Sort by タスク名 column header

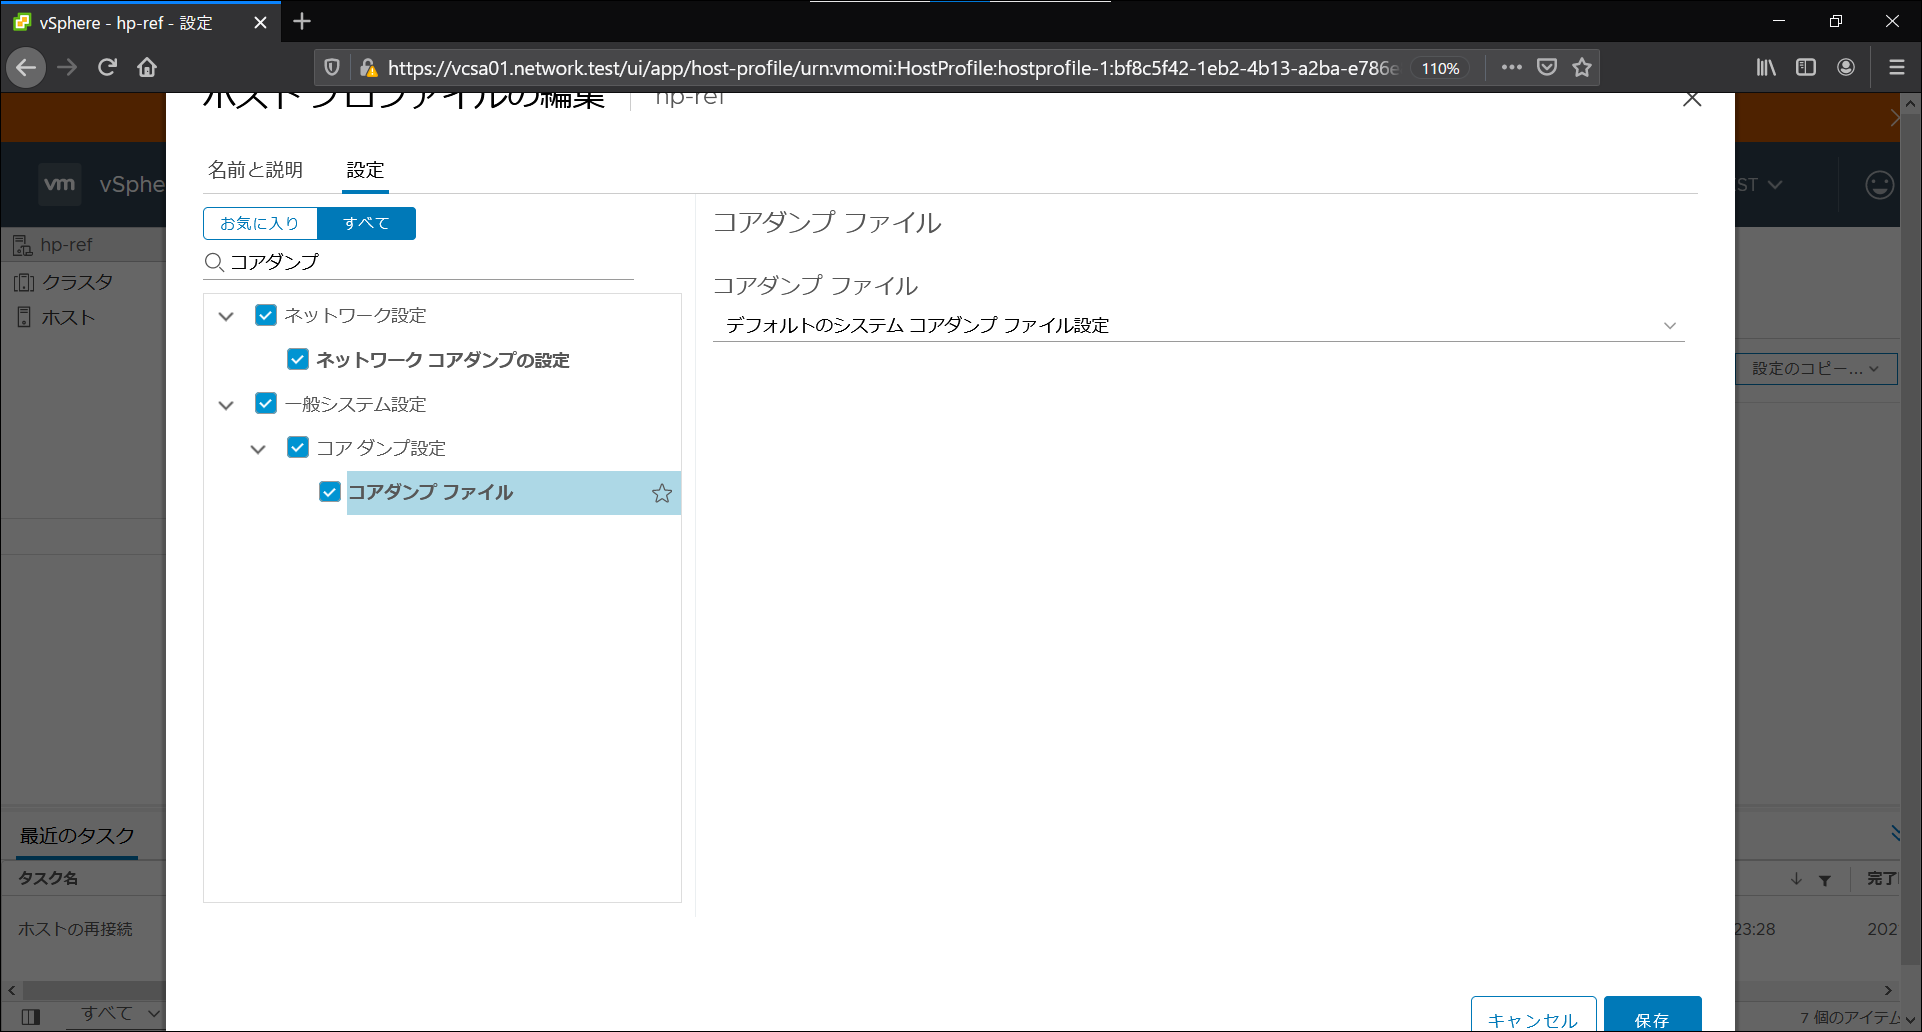[48, 878]
